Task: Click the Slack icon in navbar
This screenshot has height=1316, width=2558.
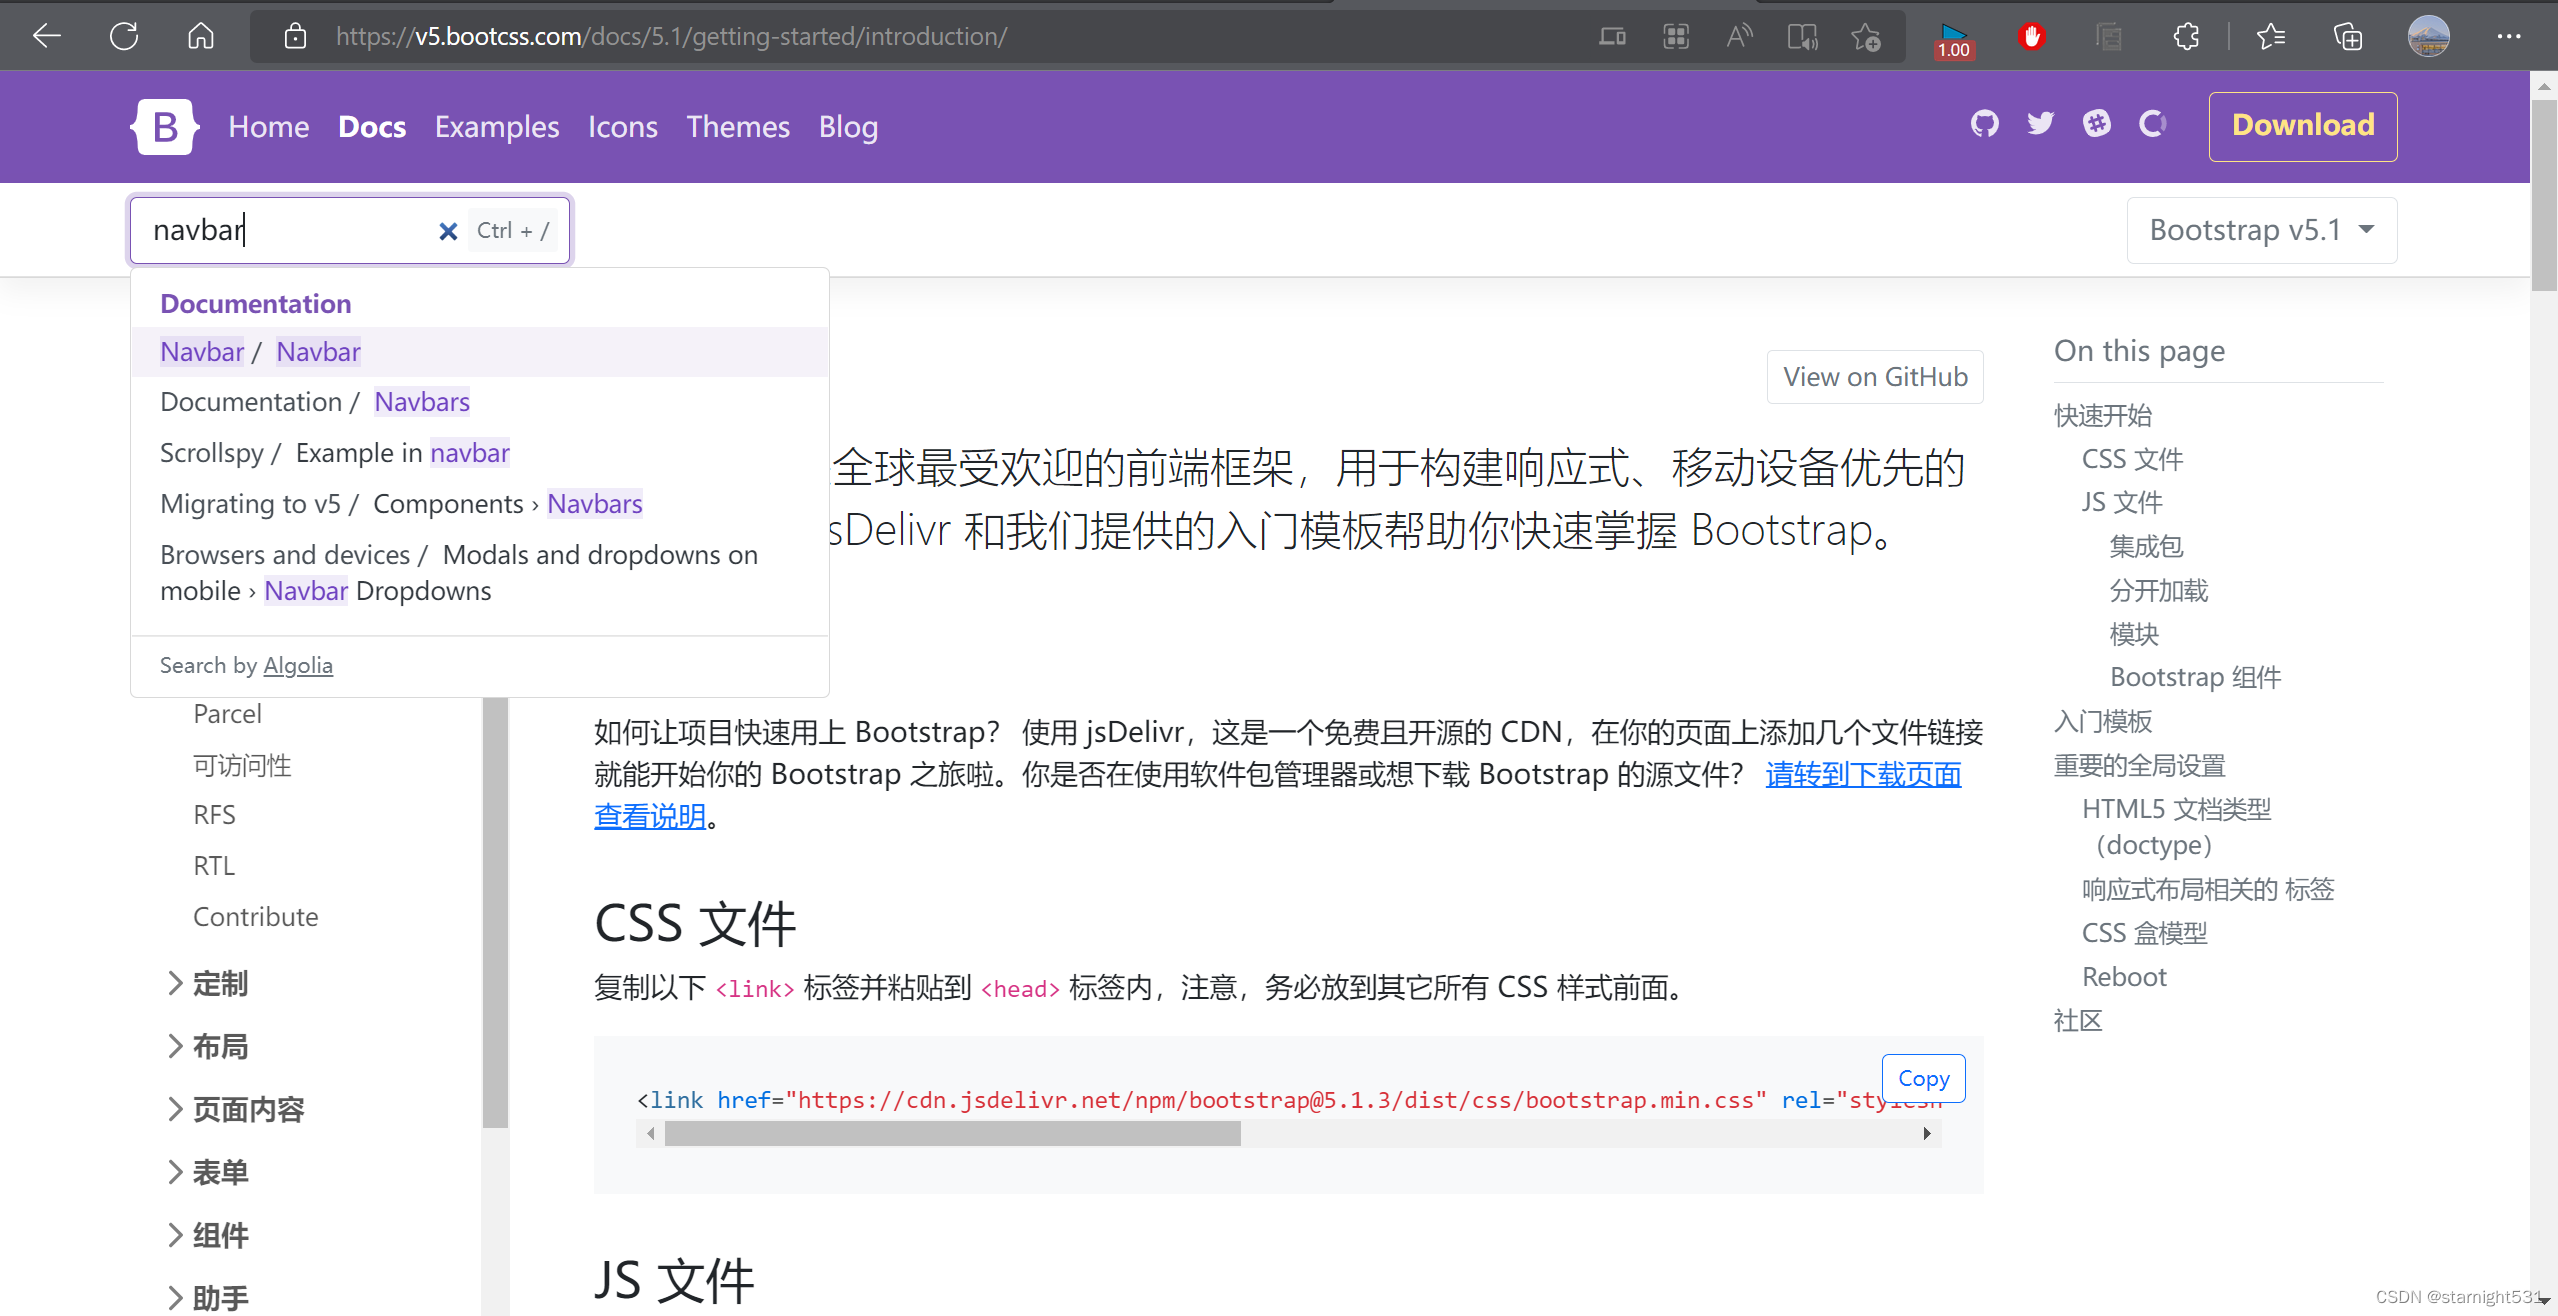Action: click(x=2096, y=124)
